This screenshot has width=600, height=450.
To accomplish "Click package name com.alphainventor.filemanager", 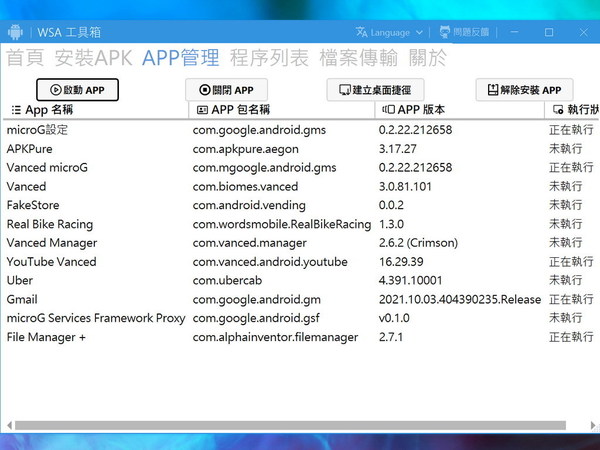I will (x=276, y=337).
